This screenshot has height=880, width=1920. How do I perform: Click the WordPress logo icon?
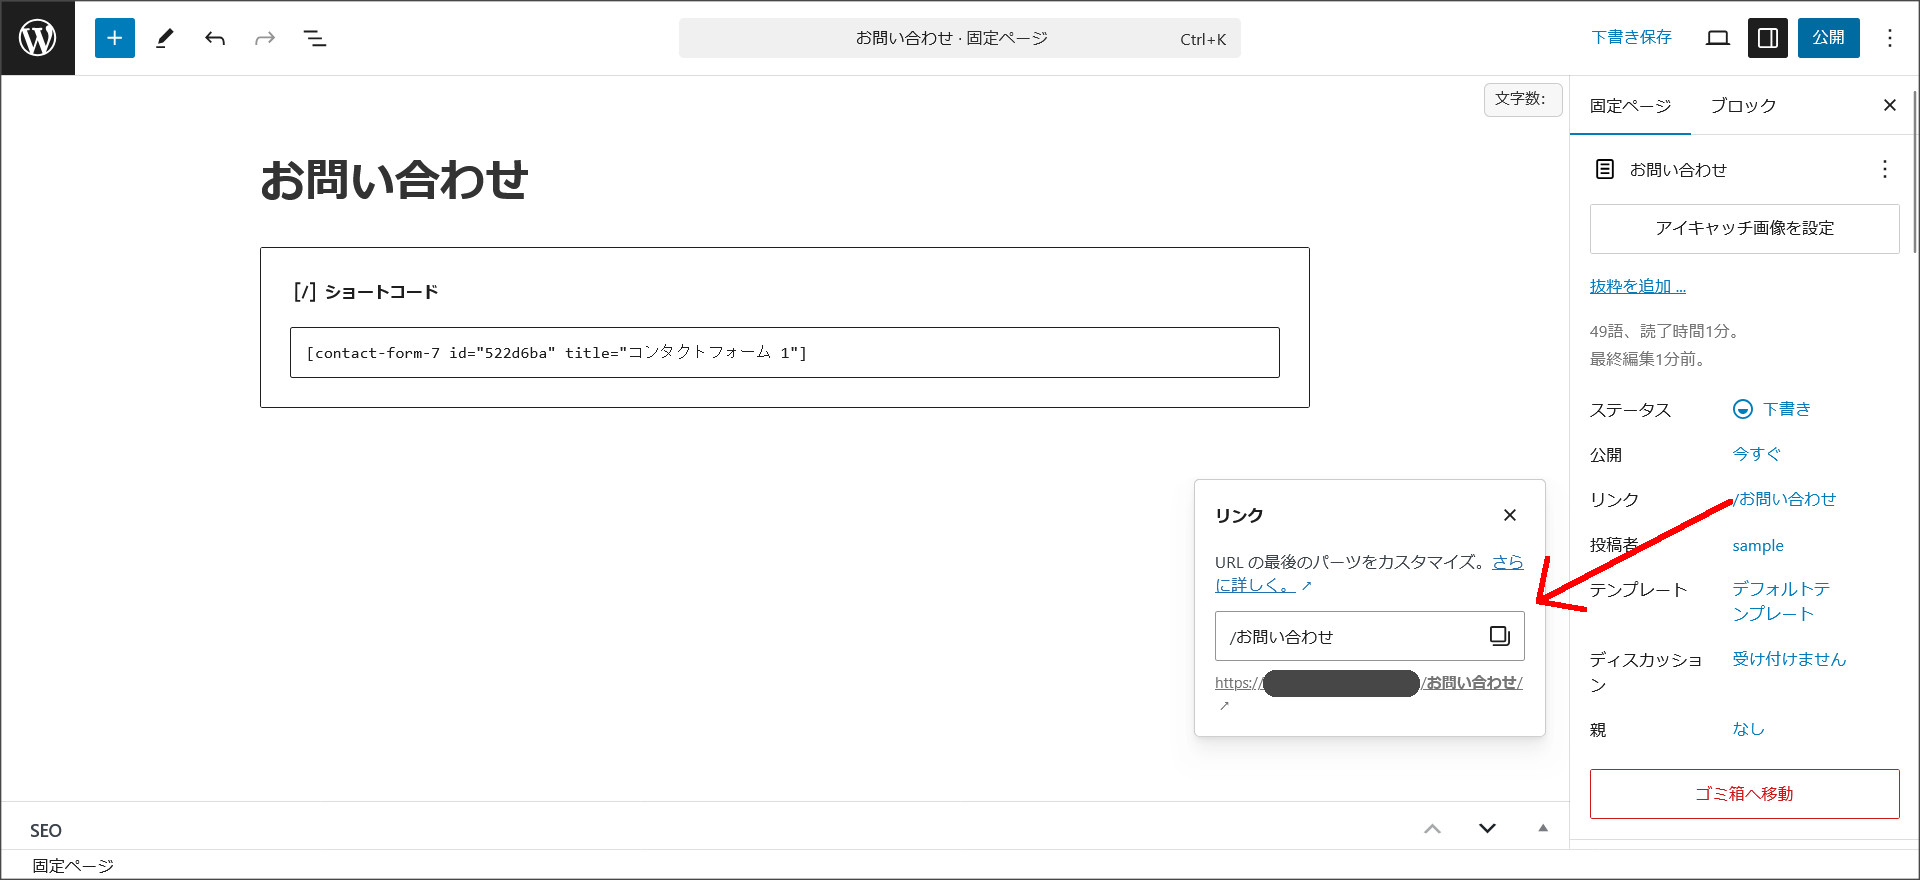[x=38, y=38]
